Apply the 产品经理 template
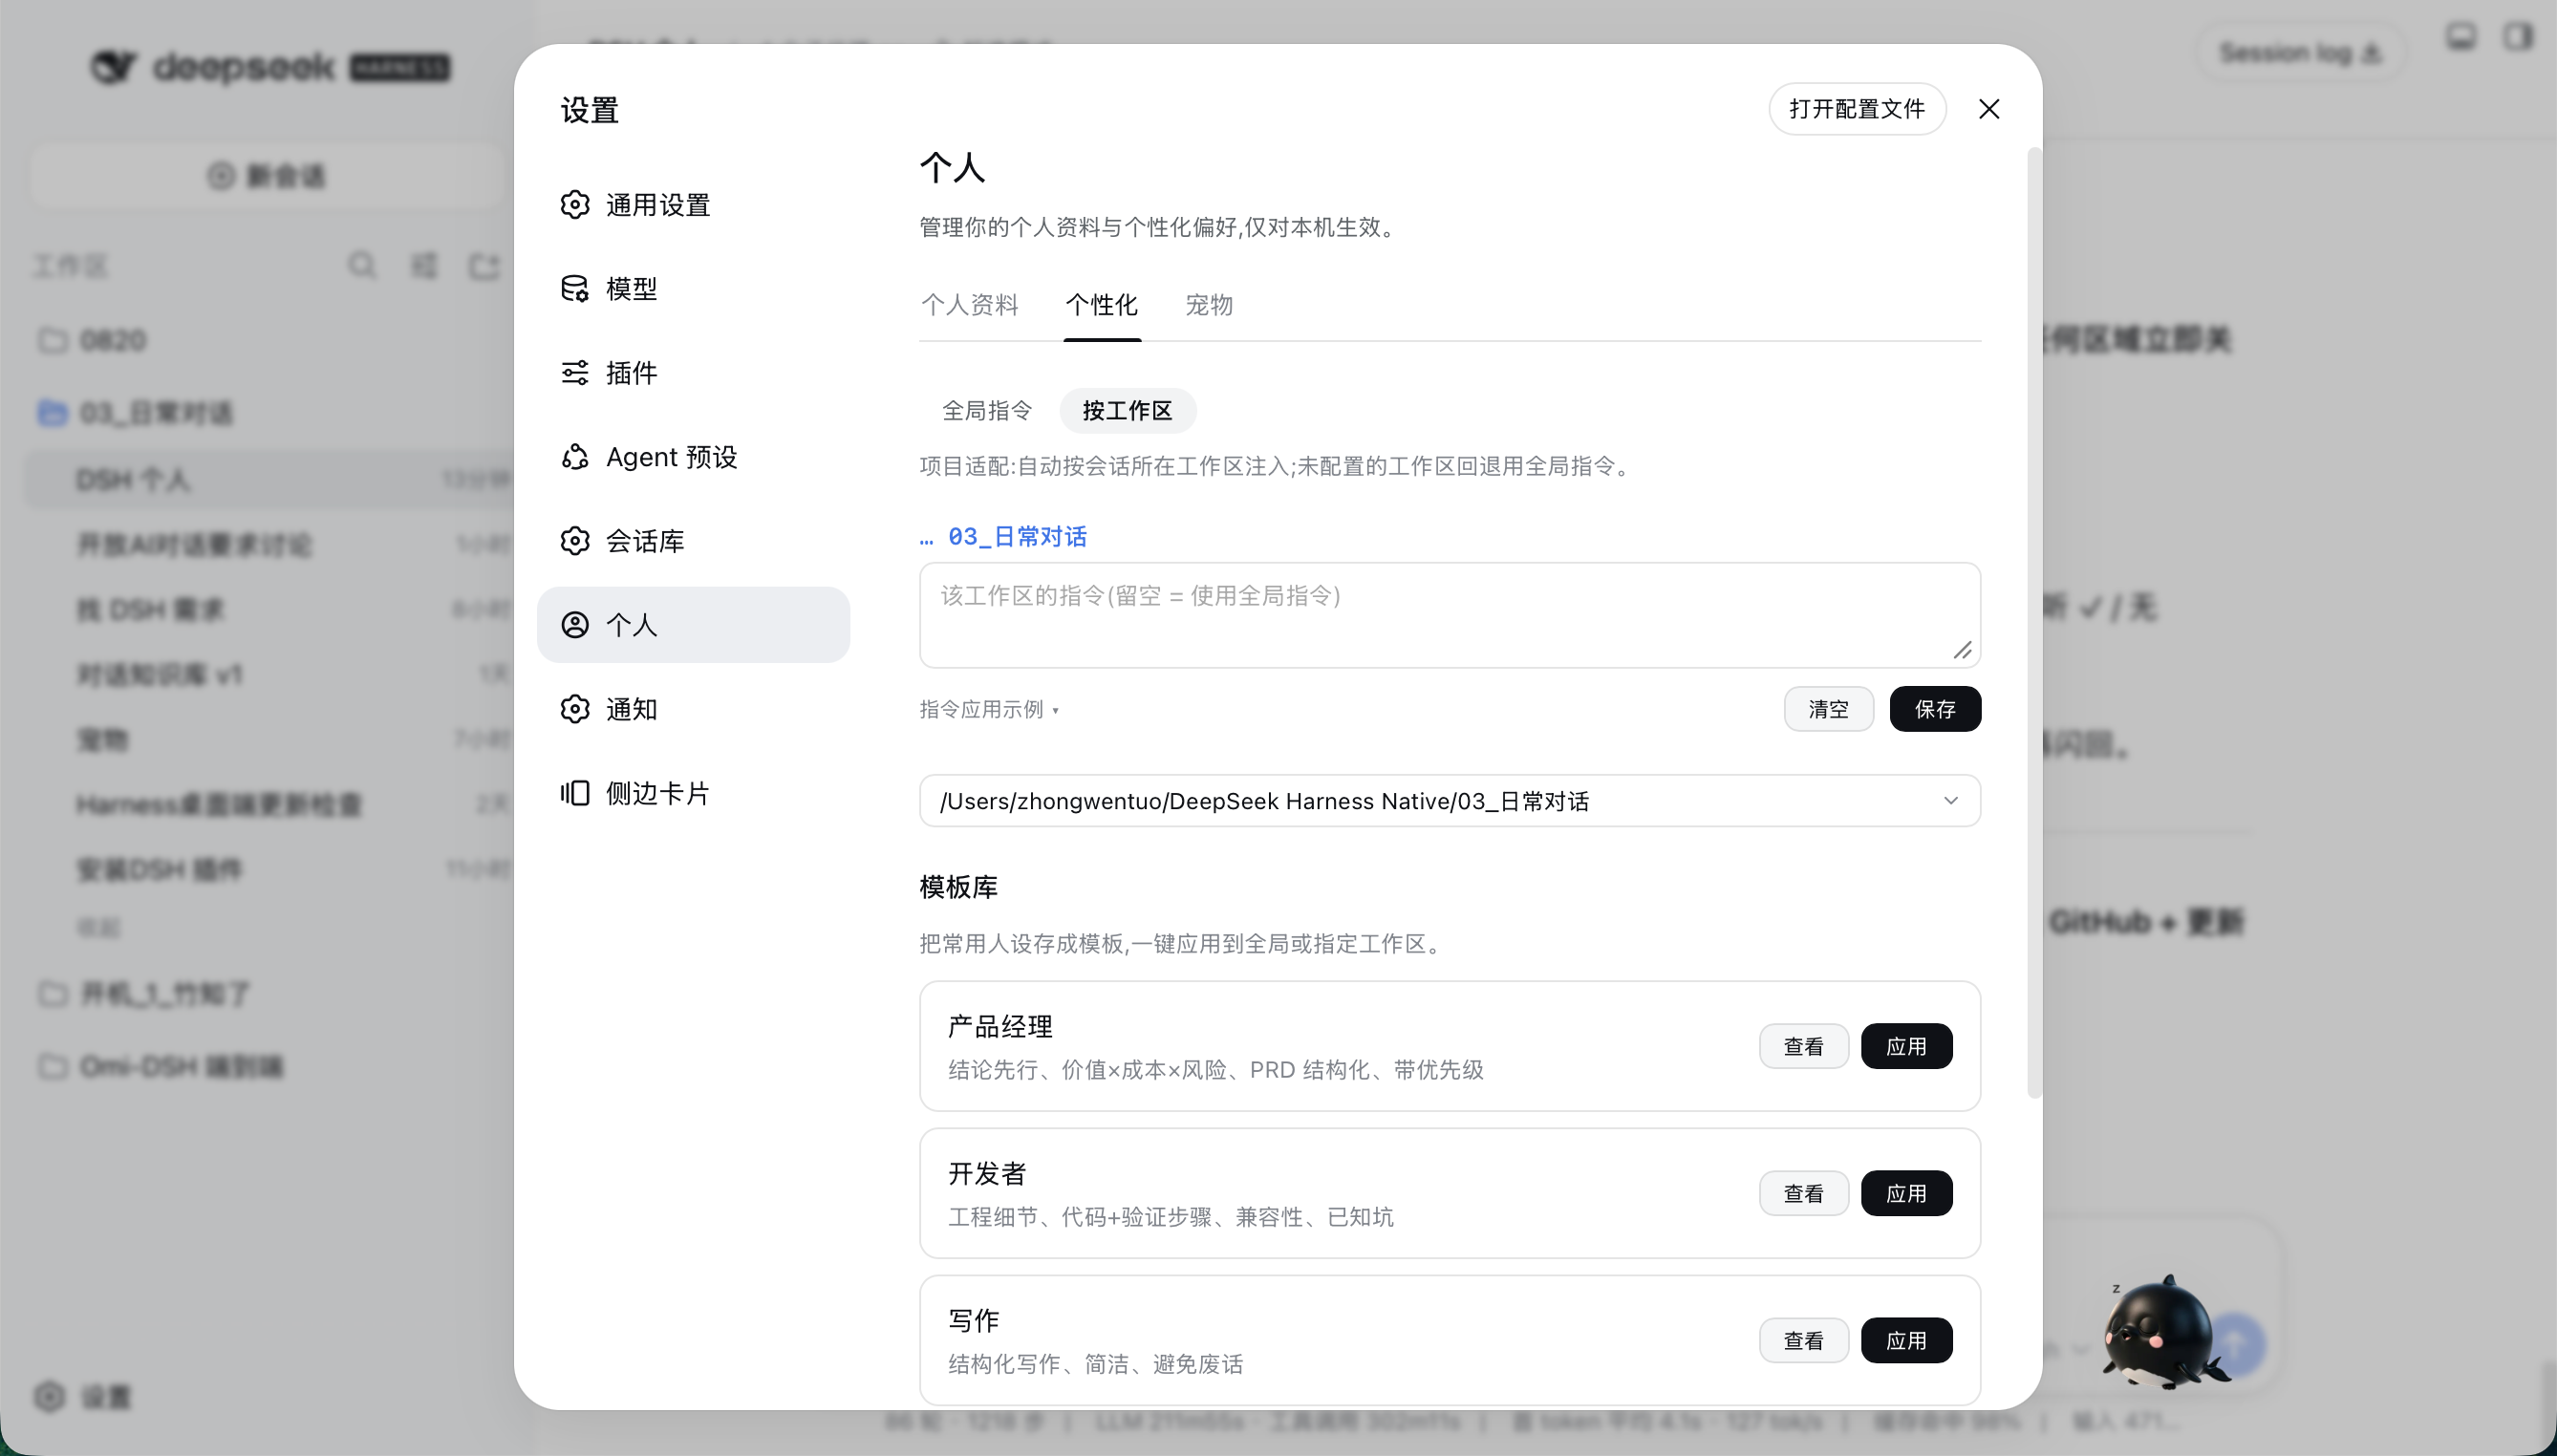The width and height of the screenshot is (2557, 1456). point(1906,1046)
